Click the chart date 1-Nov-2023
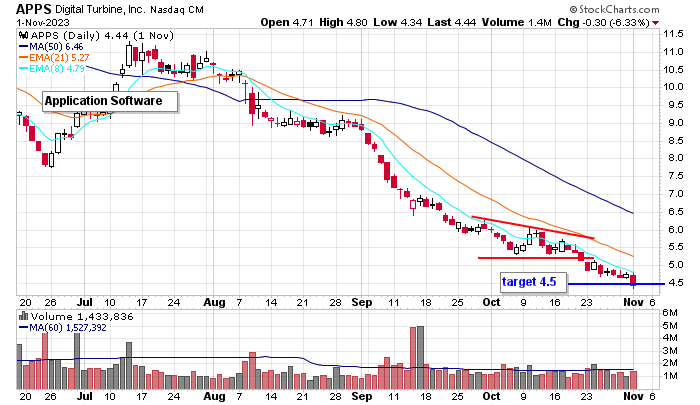 pyautogui.click(x=43, y=22)
